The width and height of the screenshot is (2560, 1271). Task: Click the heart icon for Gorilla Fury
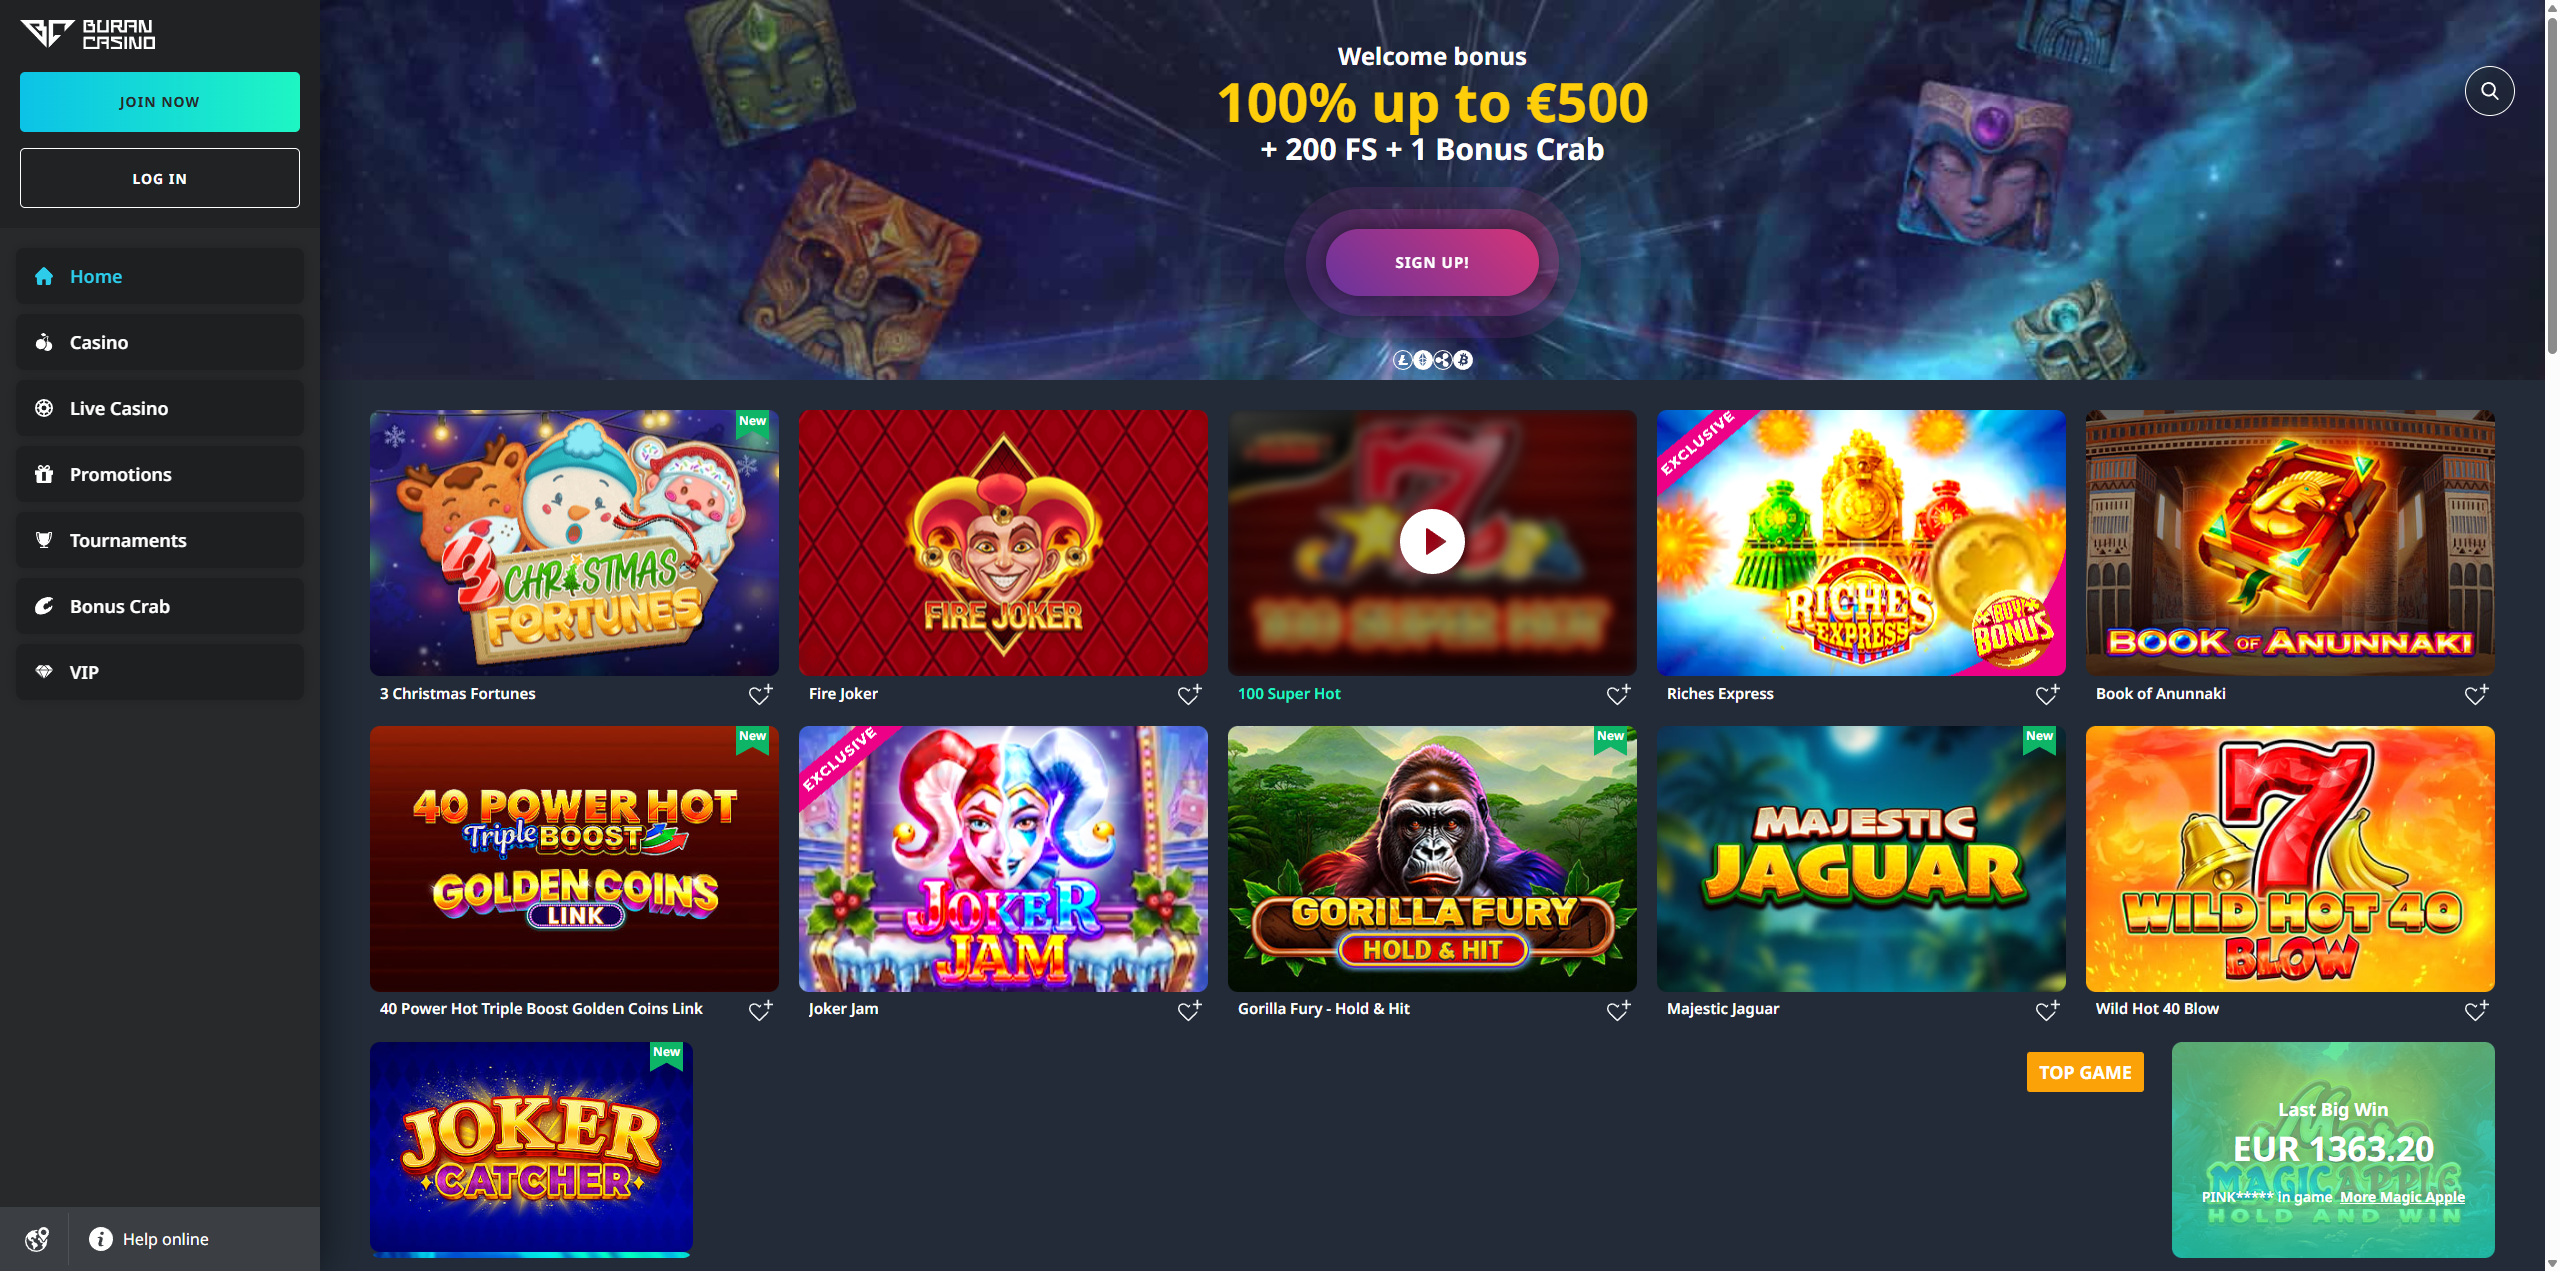click(1618, 1010)
